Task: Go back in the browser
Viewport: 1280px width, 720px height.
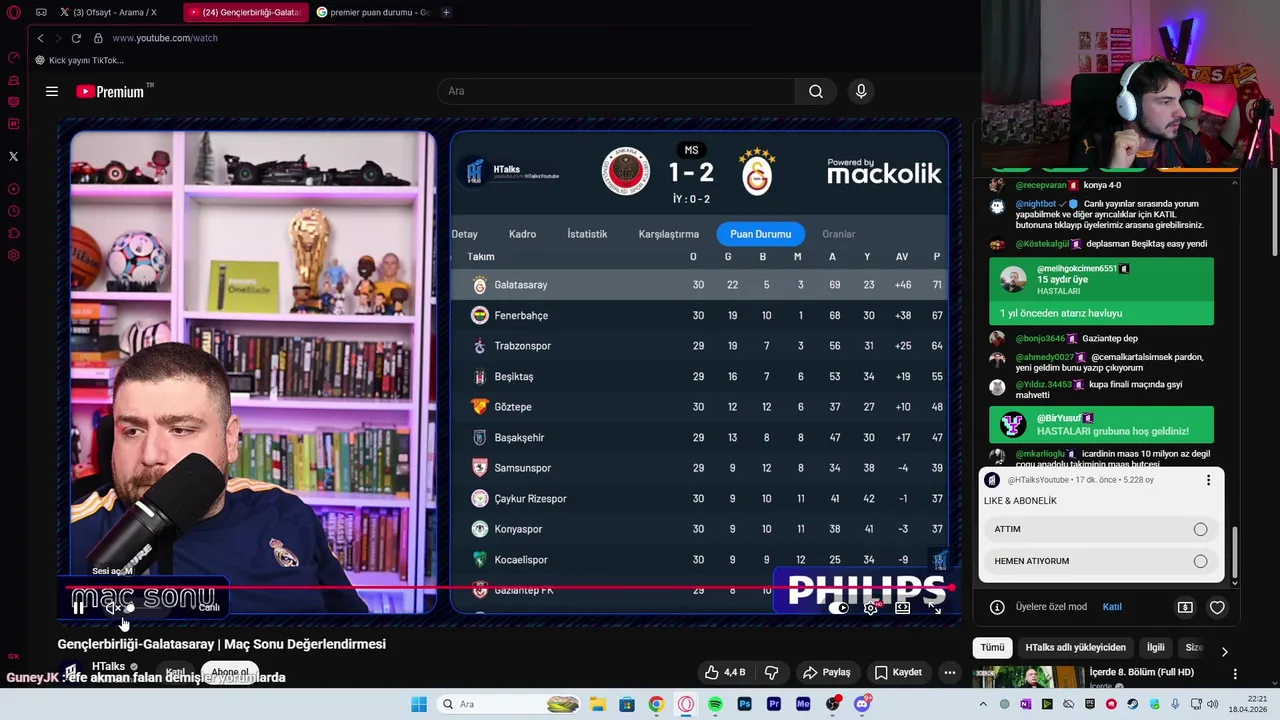Action: point(41,38)
